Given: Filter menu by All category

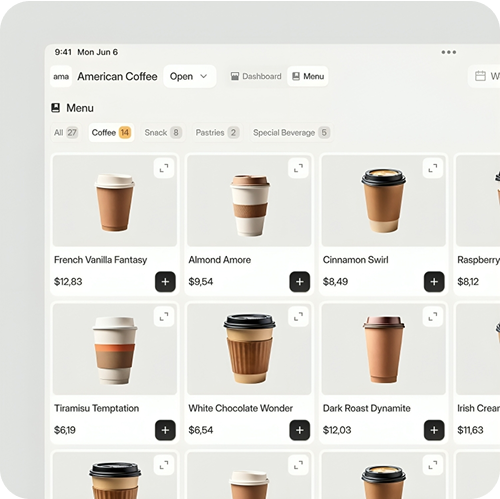Looking at the screenshot, I should [x=66, y=133].
